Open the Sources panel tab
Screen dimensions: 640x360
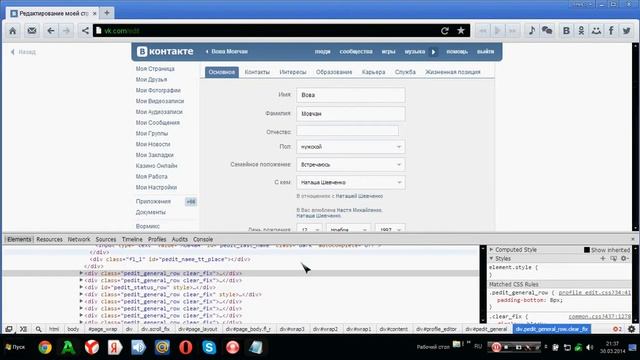[106, 239]
